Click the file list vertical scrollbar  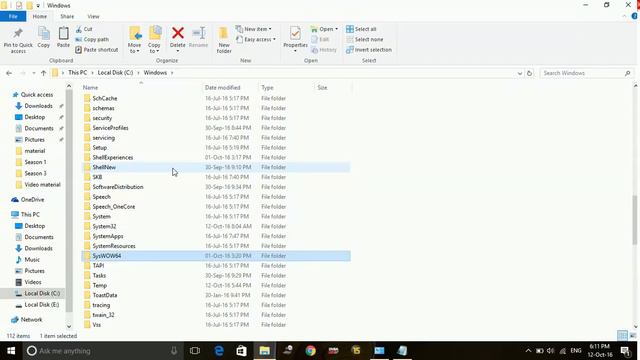pyautogui.click(x=635, y=220)
